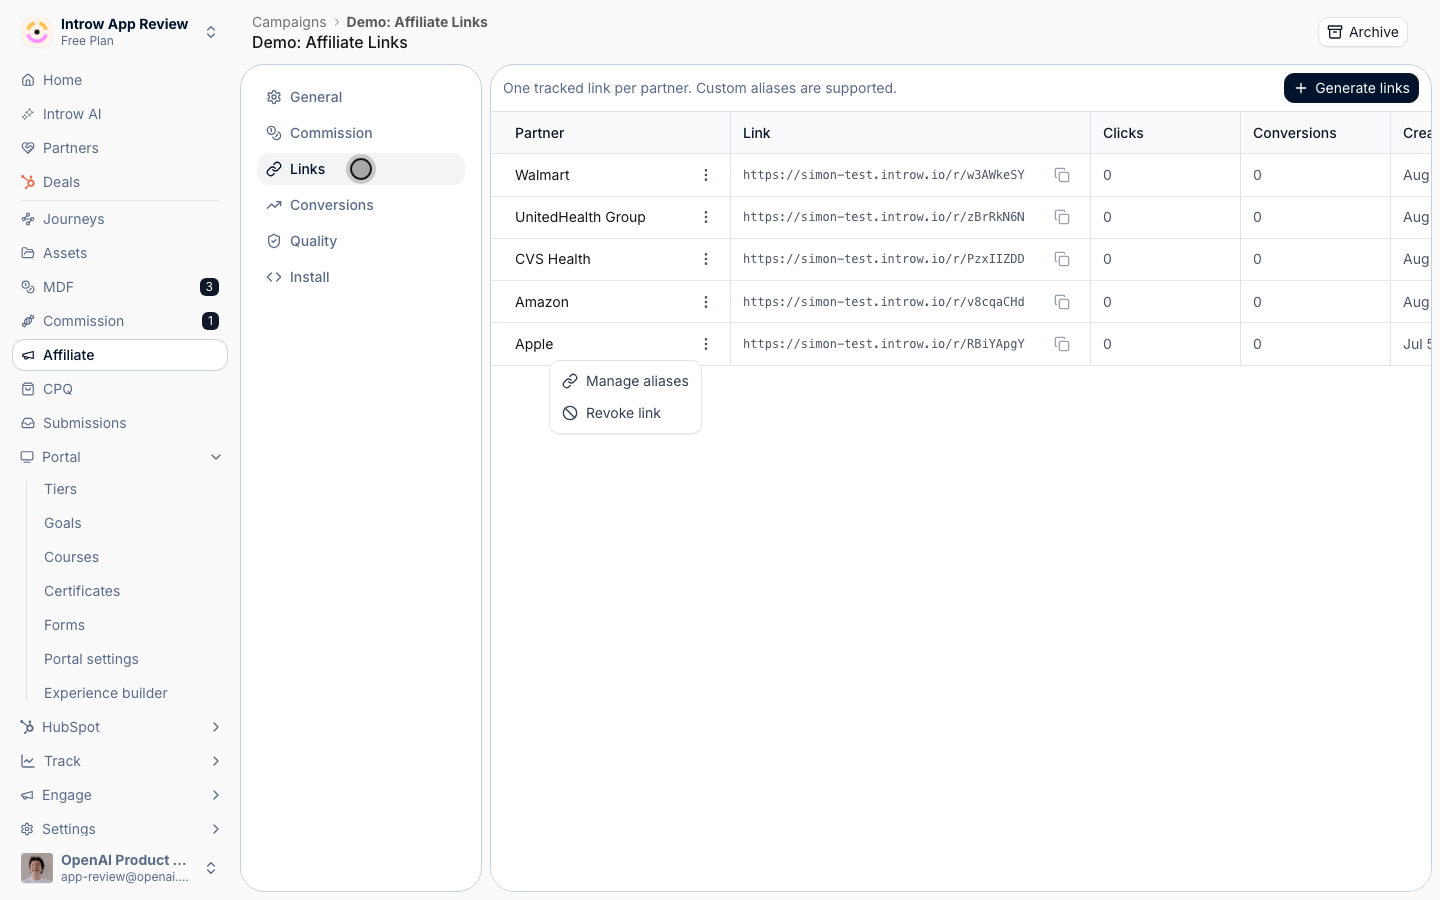Screen dimensions: 1440x900
Task: Expand the Settings section
Action: 216,829
